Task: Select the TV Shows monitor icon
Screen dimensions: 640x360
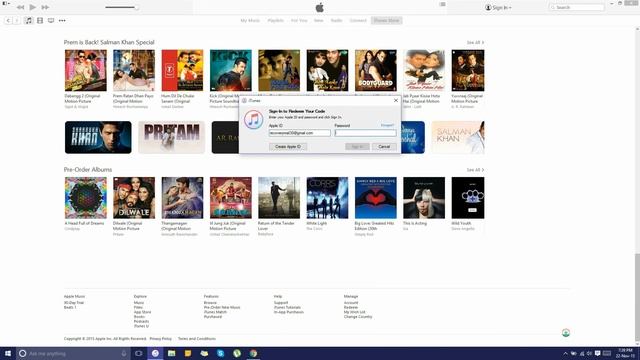Action: point(51,20)
